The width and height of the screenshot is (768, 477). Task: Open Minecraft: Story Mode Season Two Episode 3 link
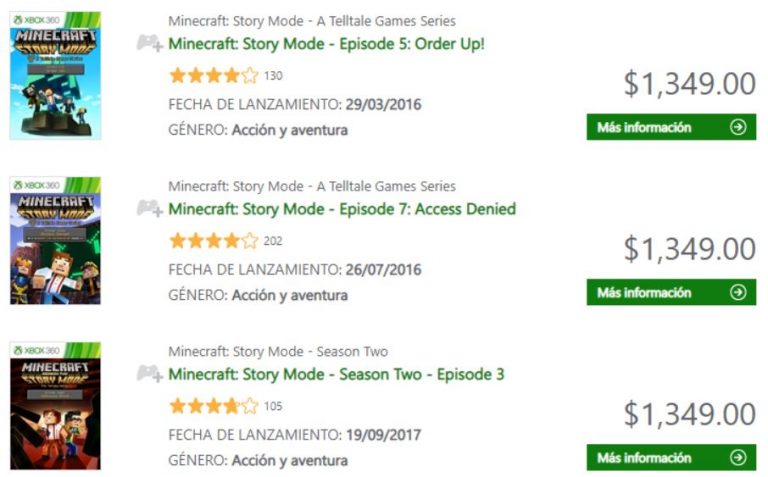click(x=336, y=374)
